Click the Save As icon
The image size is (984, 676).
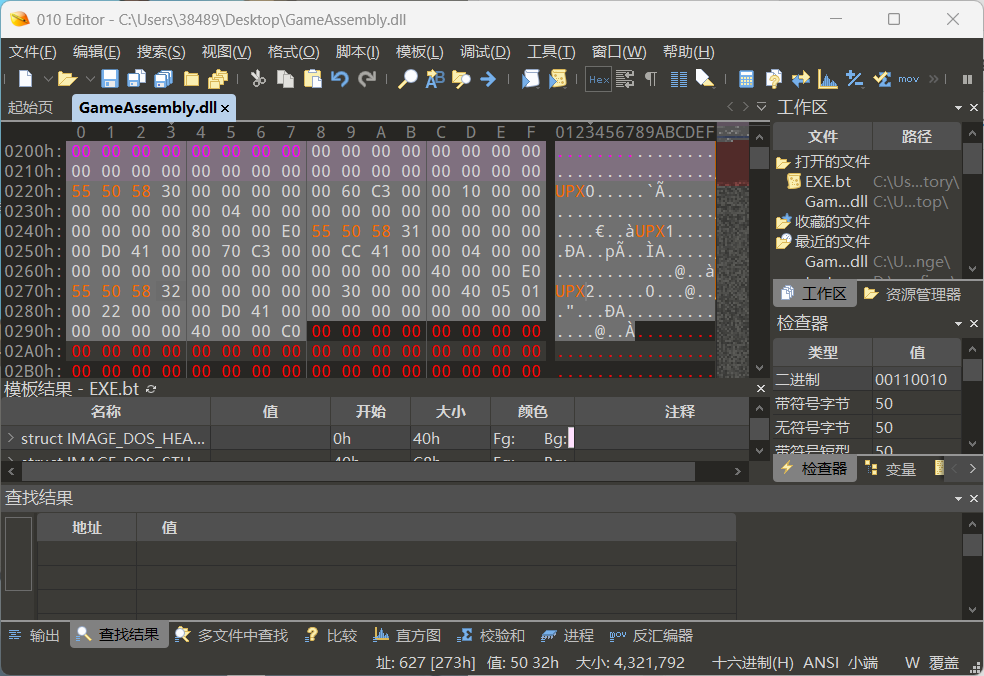coord(136,78)
